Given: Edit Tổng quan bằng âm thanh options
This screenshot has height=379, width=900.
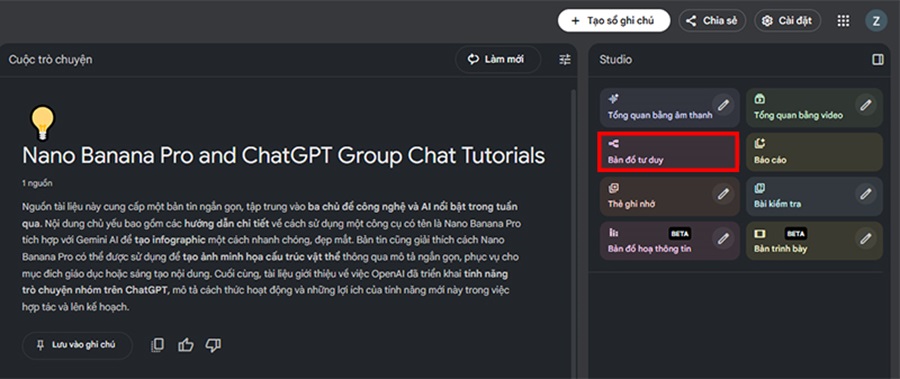Looking at the screenshot, I should click(x=723, y=105).
